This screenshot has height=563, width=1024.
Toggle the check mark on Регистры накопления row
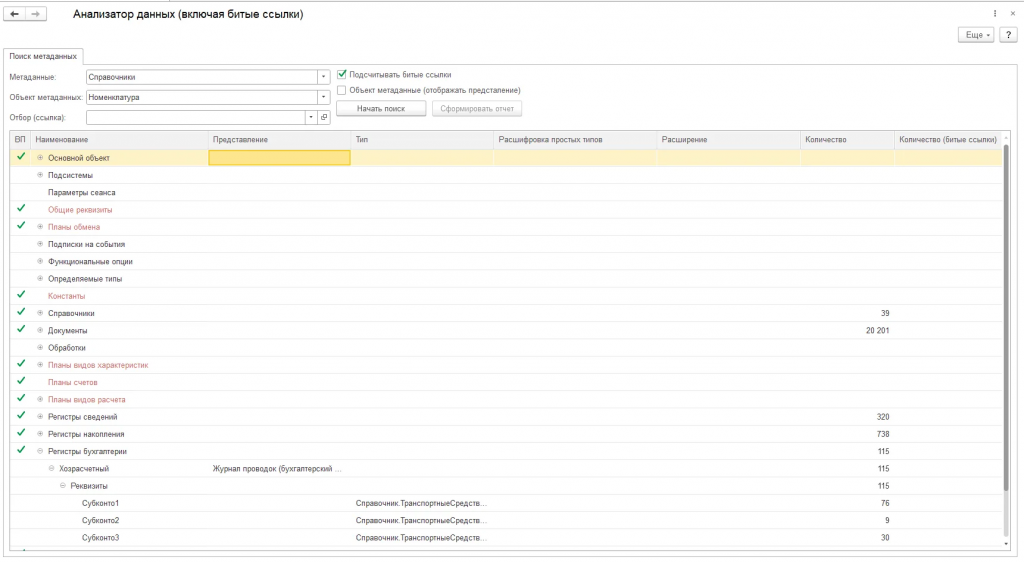coord(21,433)
